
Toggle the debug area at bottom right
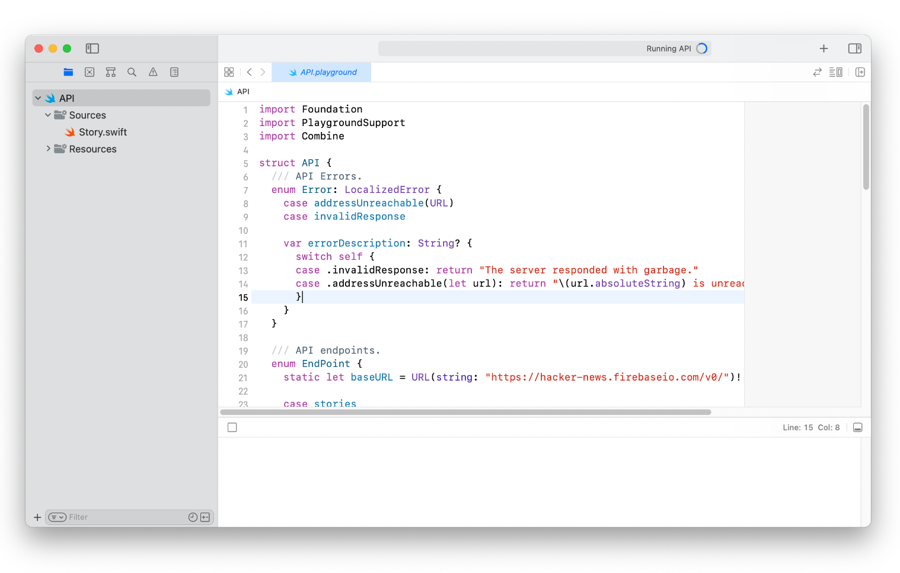click(857, 427)
